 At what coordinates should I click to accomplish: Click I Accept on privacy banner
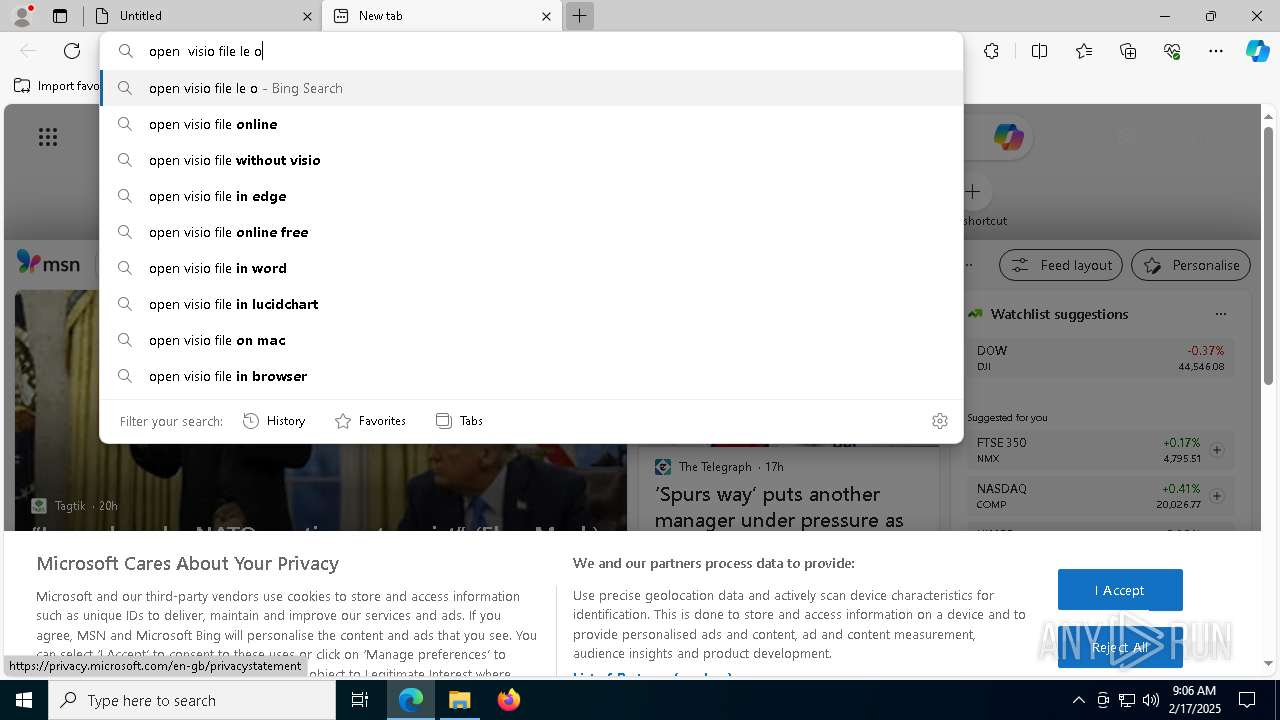(1120, 590)
